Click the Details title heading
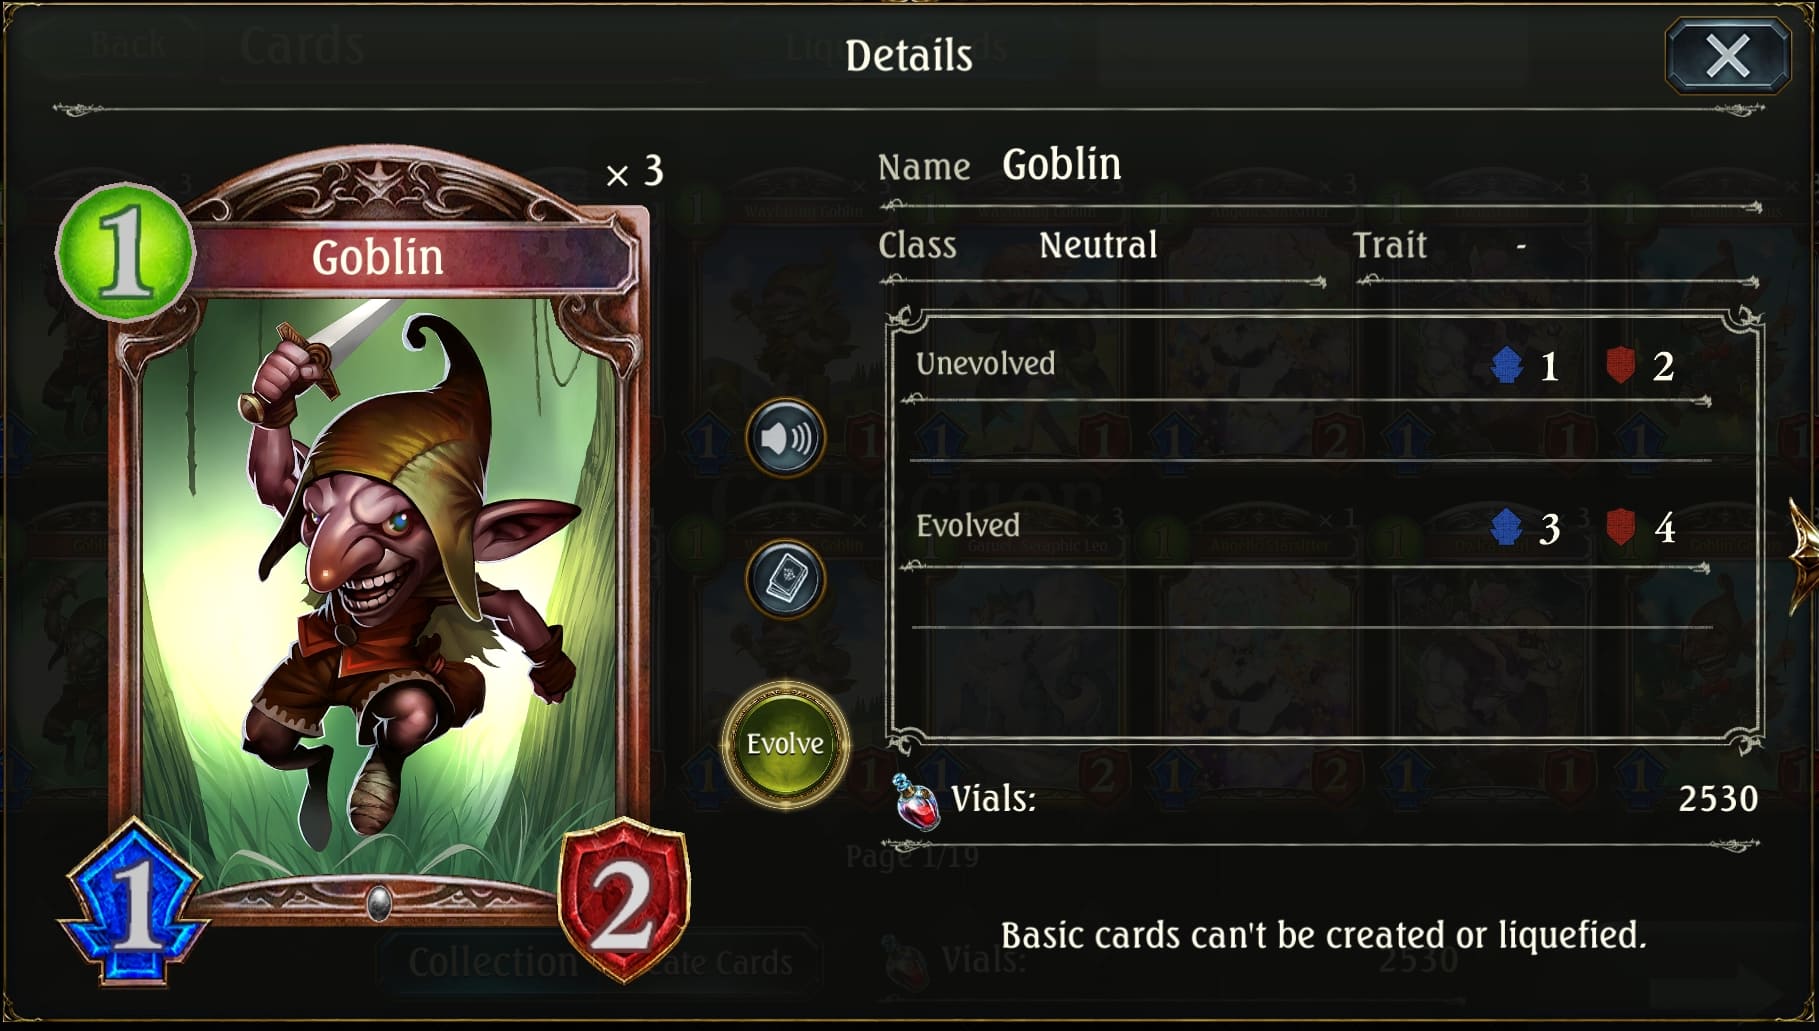The height and width of the screenshot is (1031, 1819). 909,56
